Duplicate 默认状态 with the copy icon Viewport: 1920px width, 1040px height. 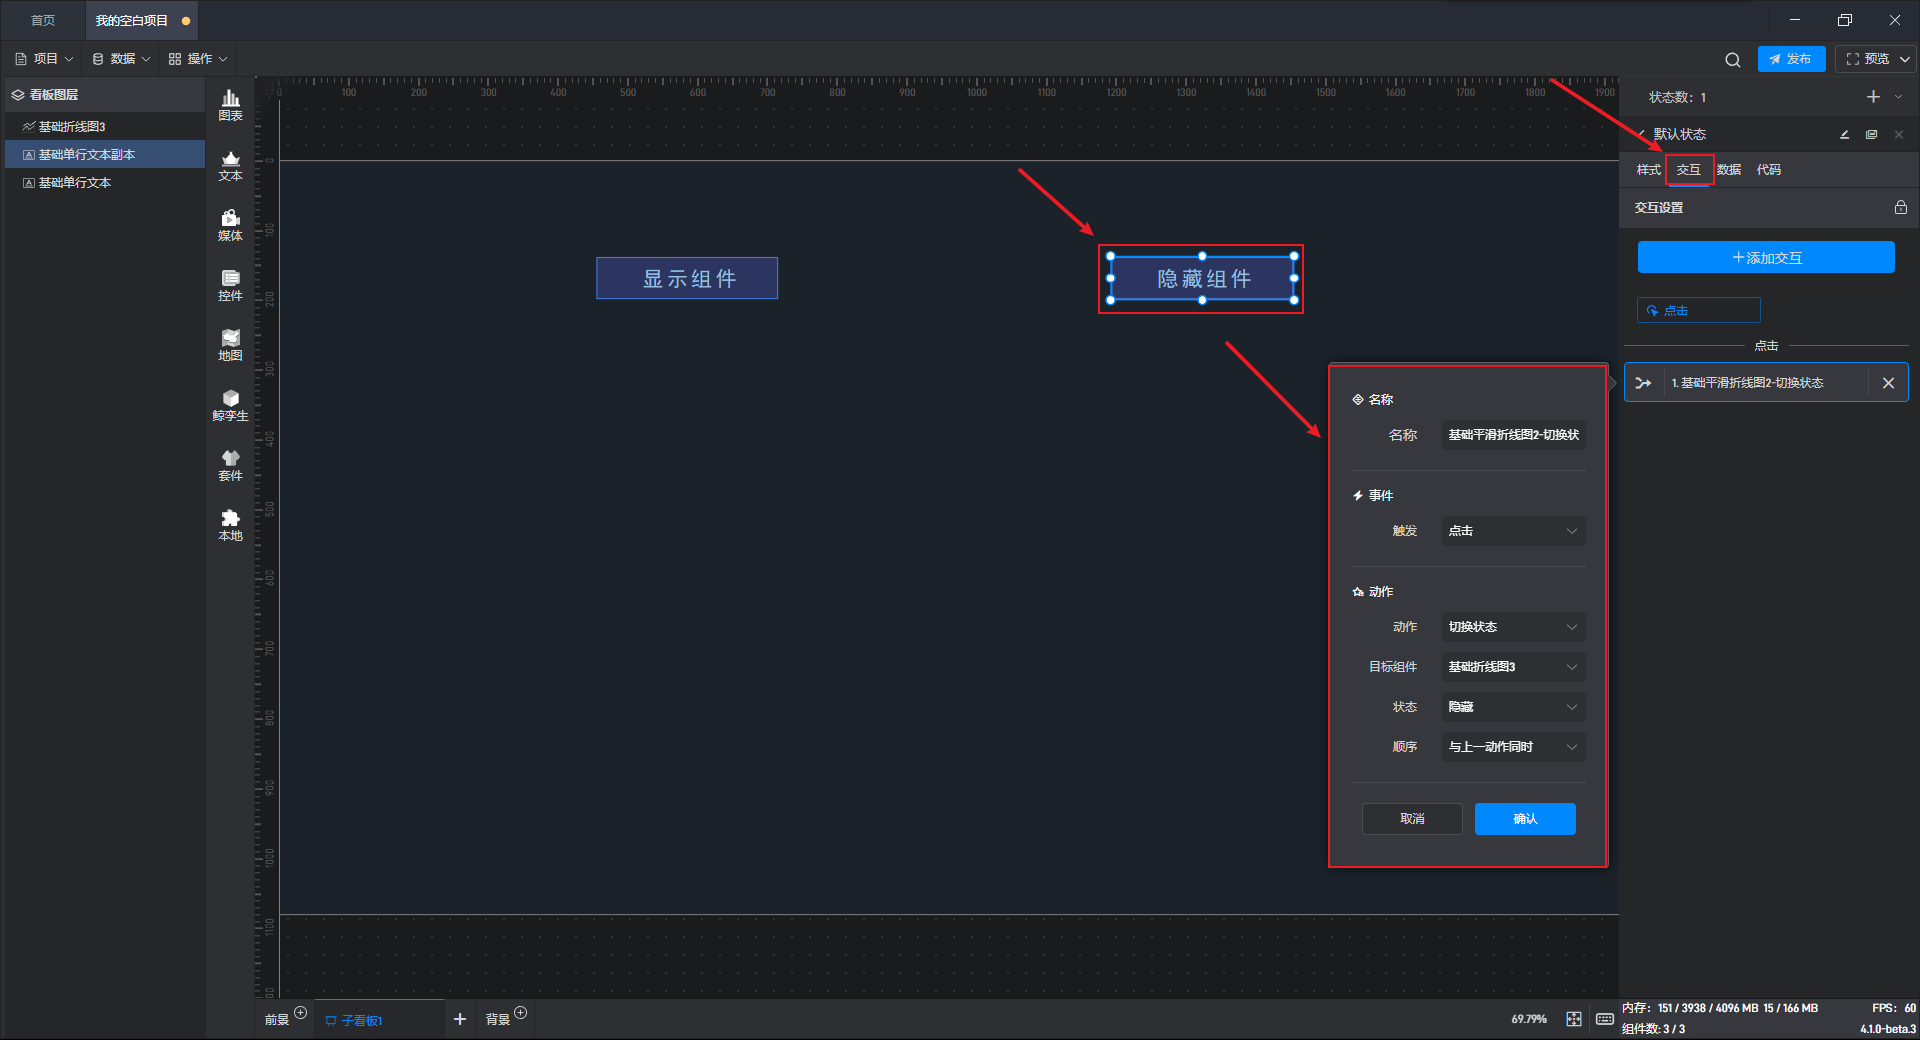(x=1871, y=134)
